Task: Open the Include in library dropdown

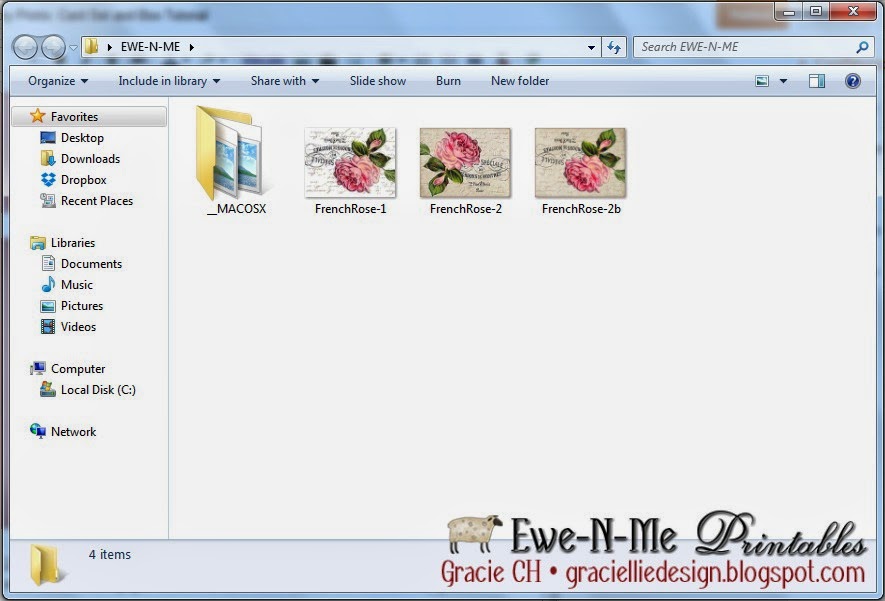Action: [169, 81]
